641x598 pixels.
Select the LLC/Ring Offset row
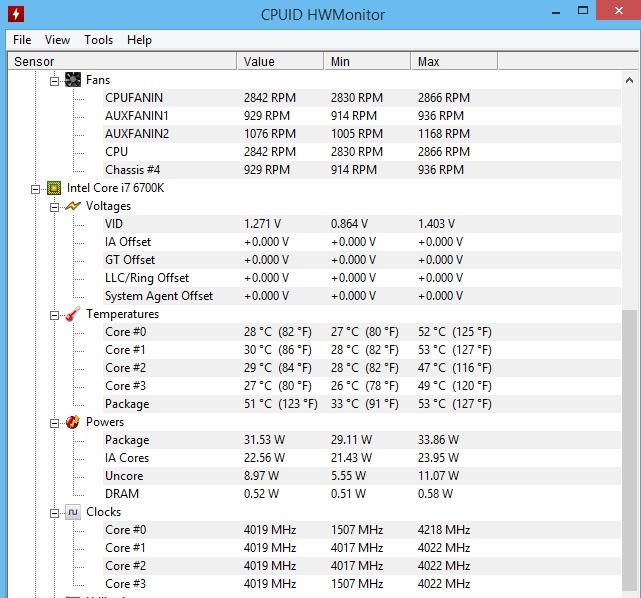pos(362,278)
